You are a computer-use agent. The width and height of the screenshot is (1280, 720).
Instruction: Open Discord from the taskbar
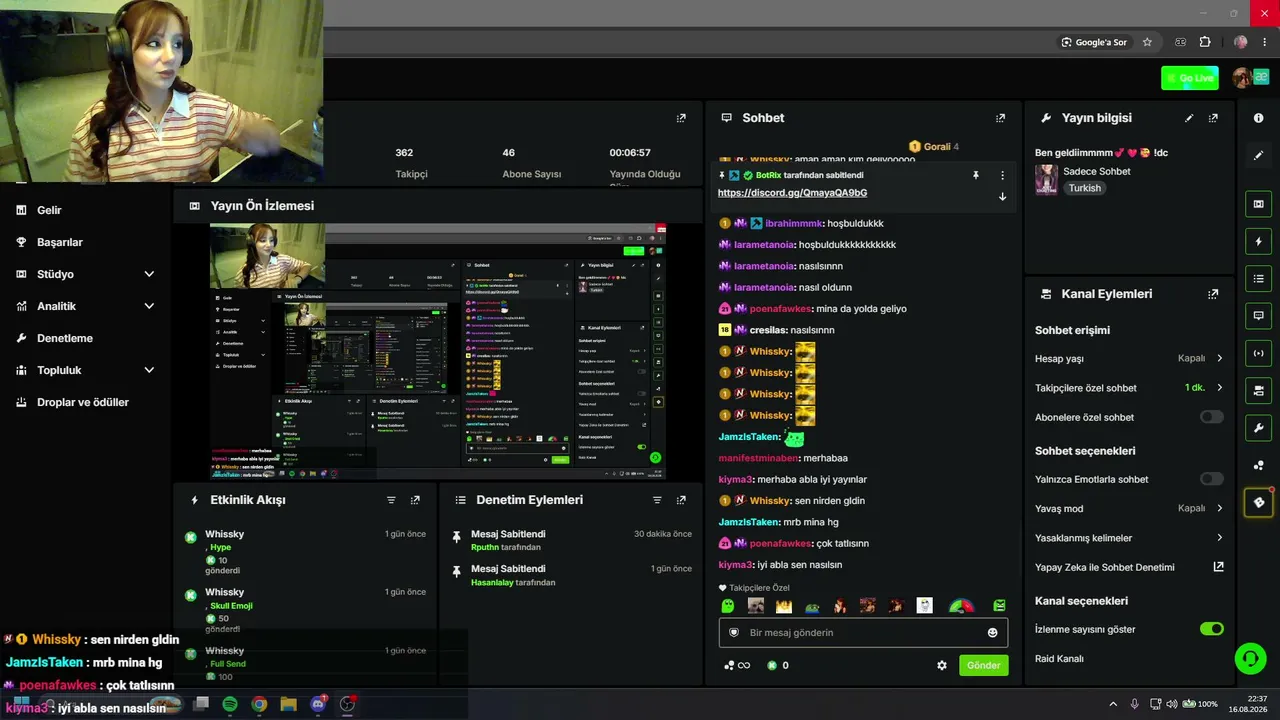pyautogui.click(x=319, y=704)
